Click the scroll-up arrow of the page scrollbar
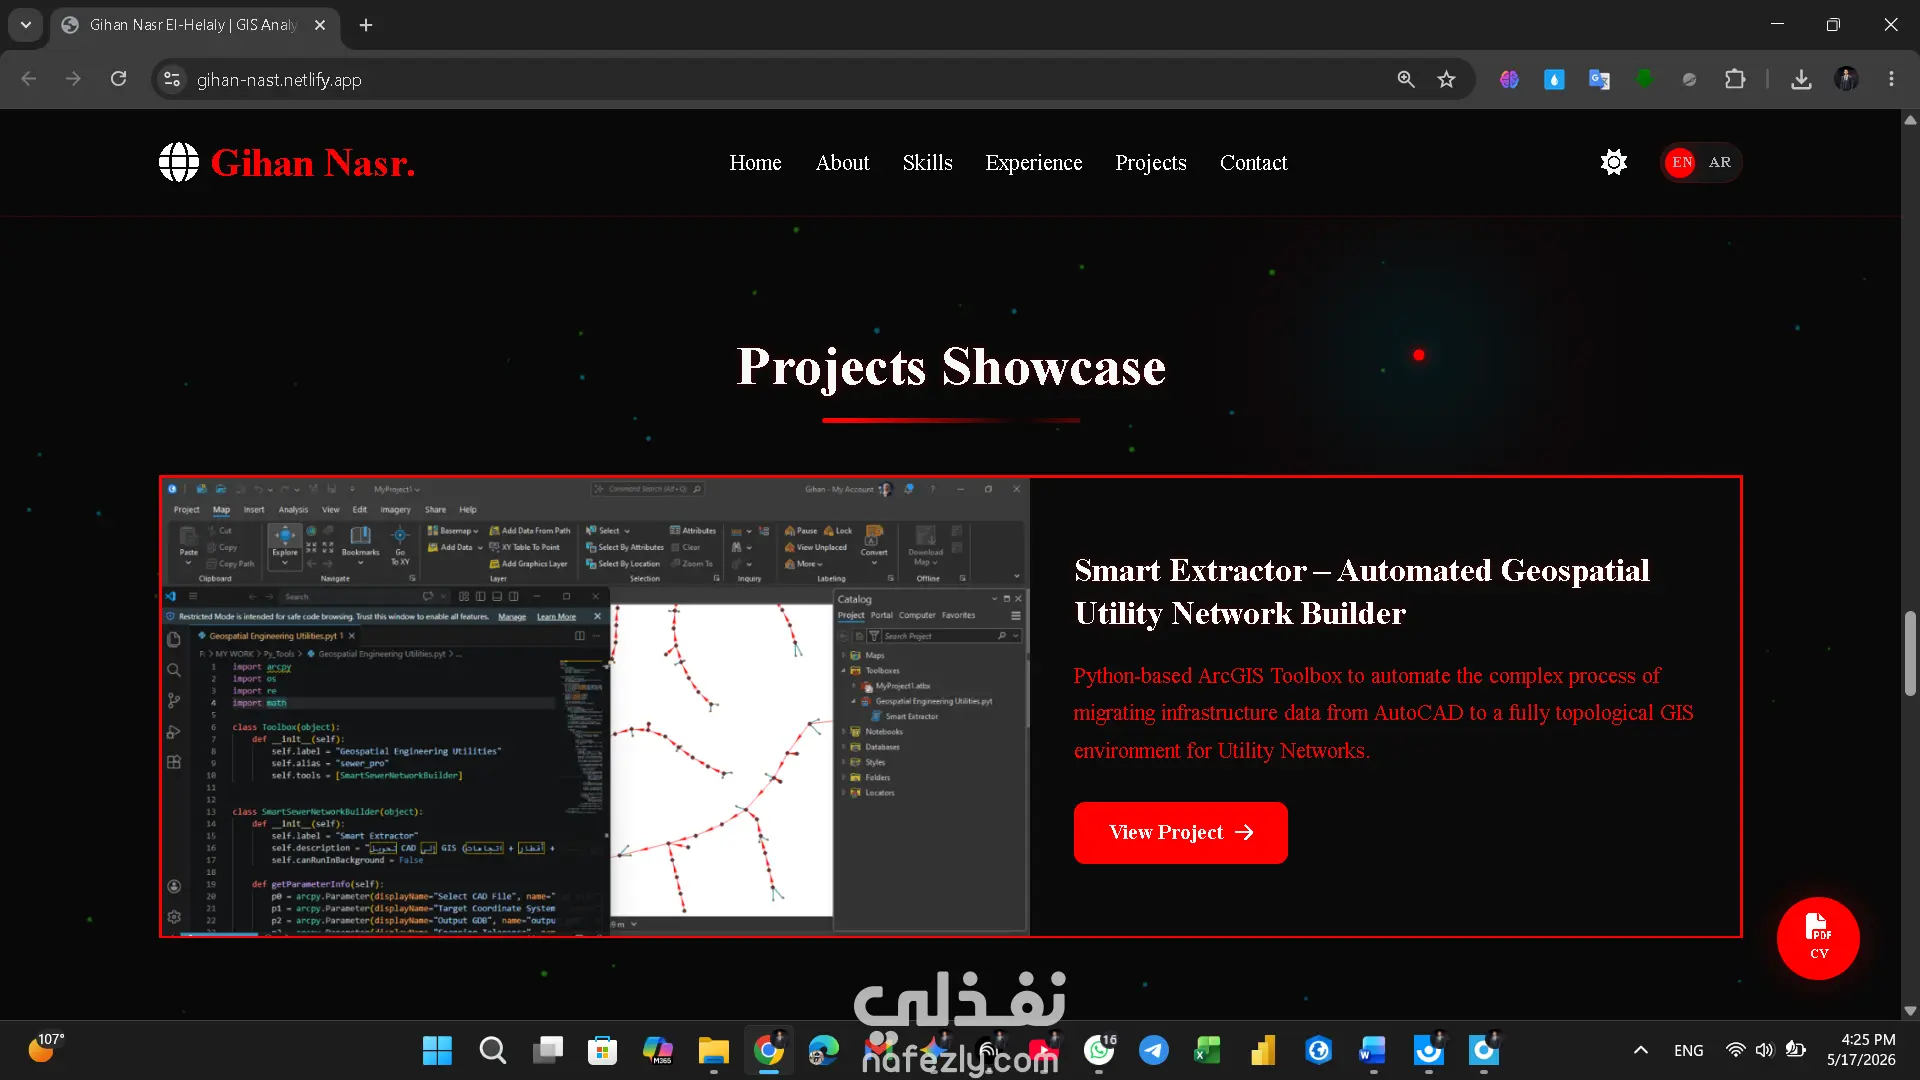Image resolution: width=1920 pixels, height=1080 pixels. (x=1910, y=120)
